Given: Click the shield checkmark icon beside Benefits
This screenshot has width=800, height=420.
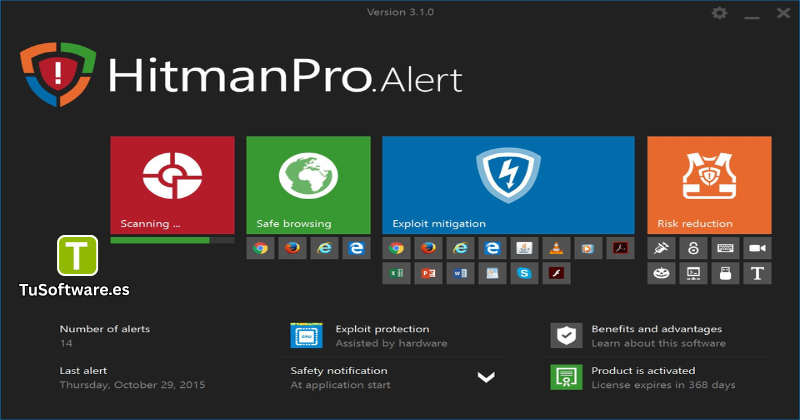Looking at the screenshot, I should (566, 336).
